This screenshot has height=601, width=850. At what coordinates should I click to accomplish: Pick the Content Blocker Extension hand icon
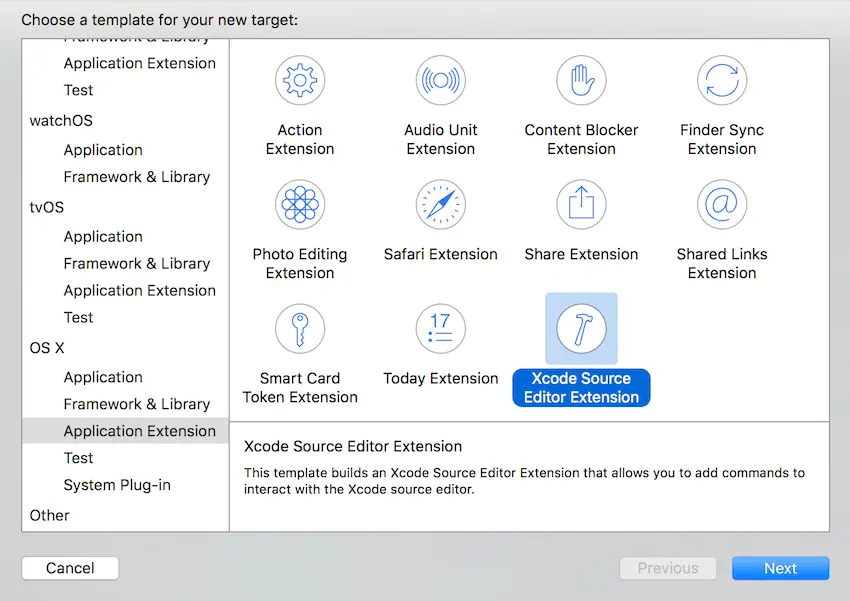[x=581, y=80]
